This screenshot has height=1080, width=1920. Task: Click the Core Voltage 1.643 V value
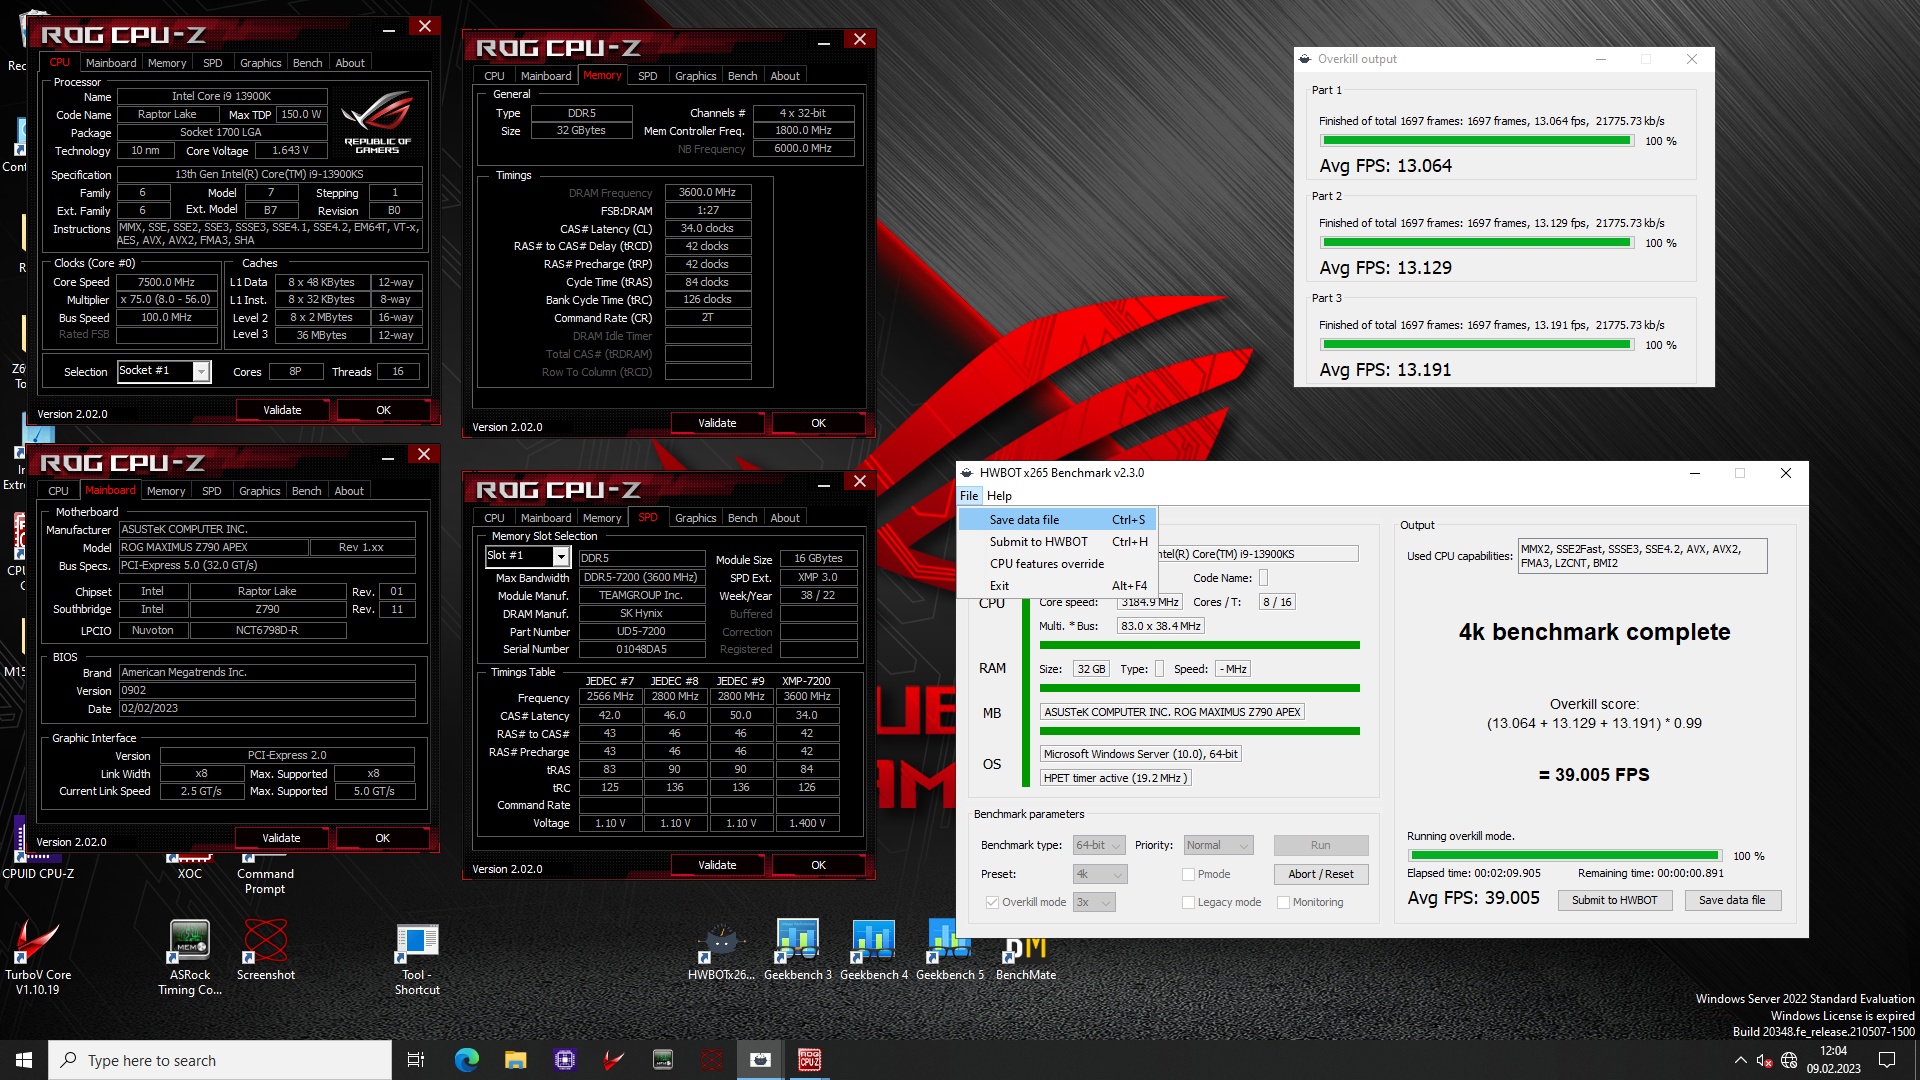290,151
